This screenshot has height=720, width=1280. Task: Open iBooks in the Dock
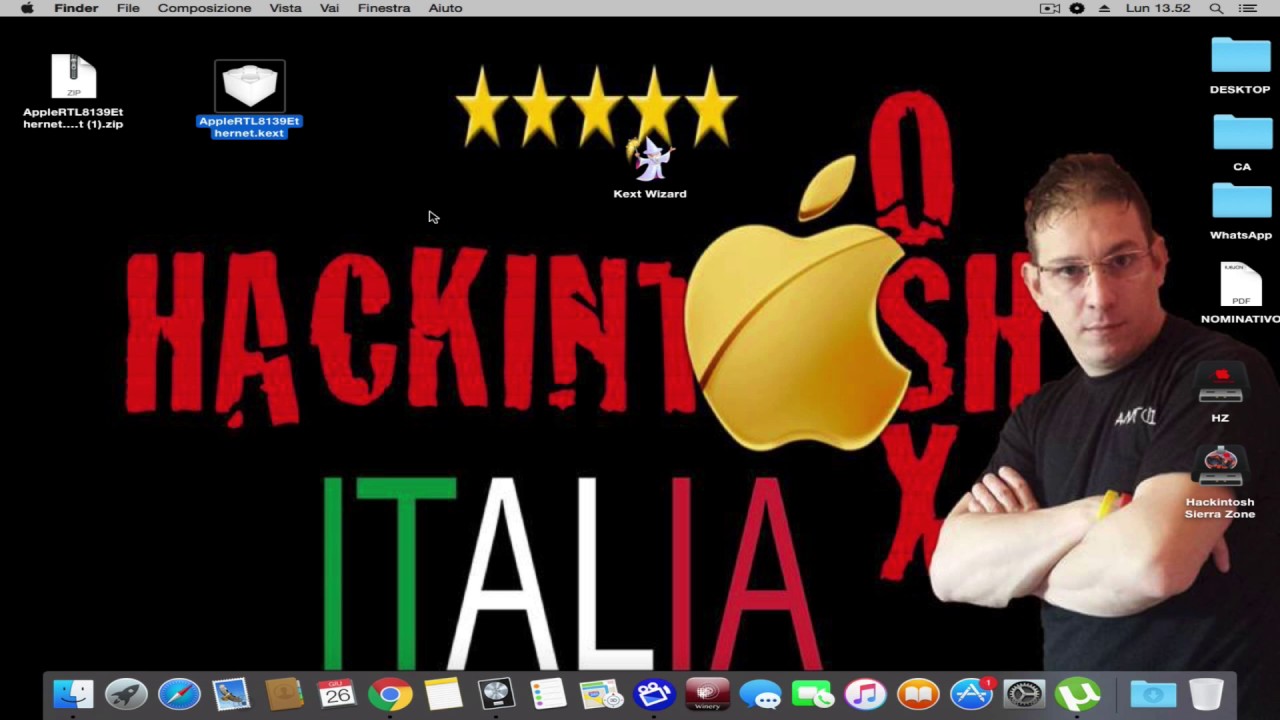pos(918,694)
